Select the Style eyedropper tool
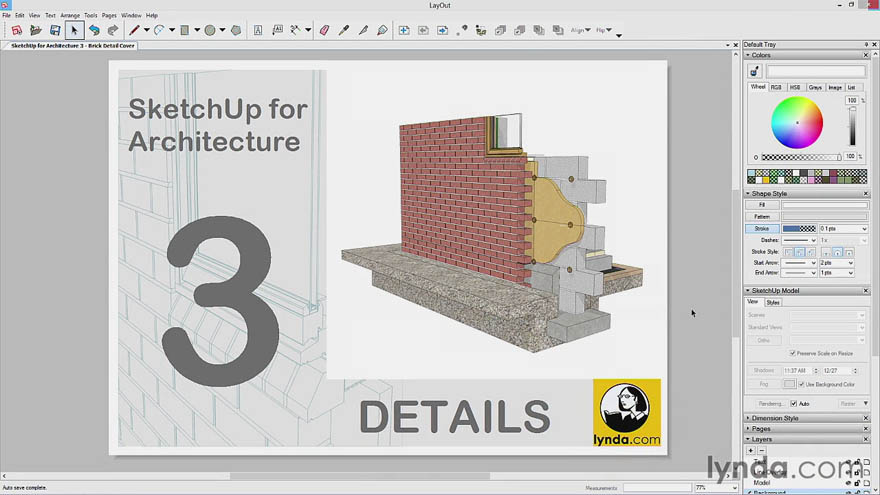 pos(343,30)
